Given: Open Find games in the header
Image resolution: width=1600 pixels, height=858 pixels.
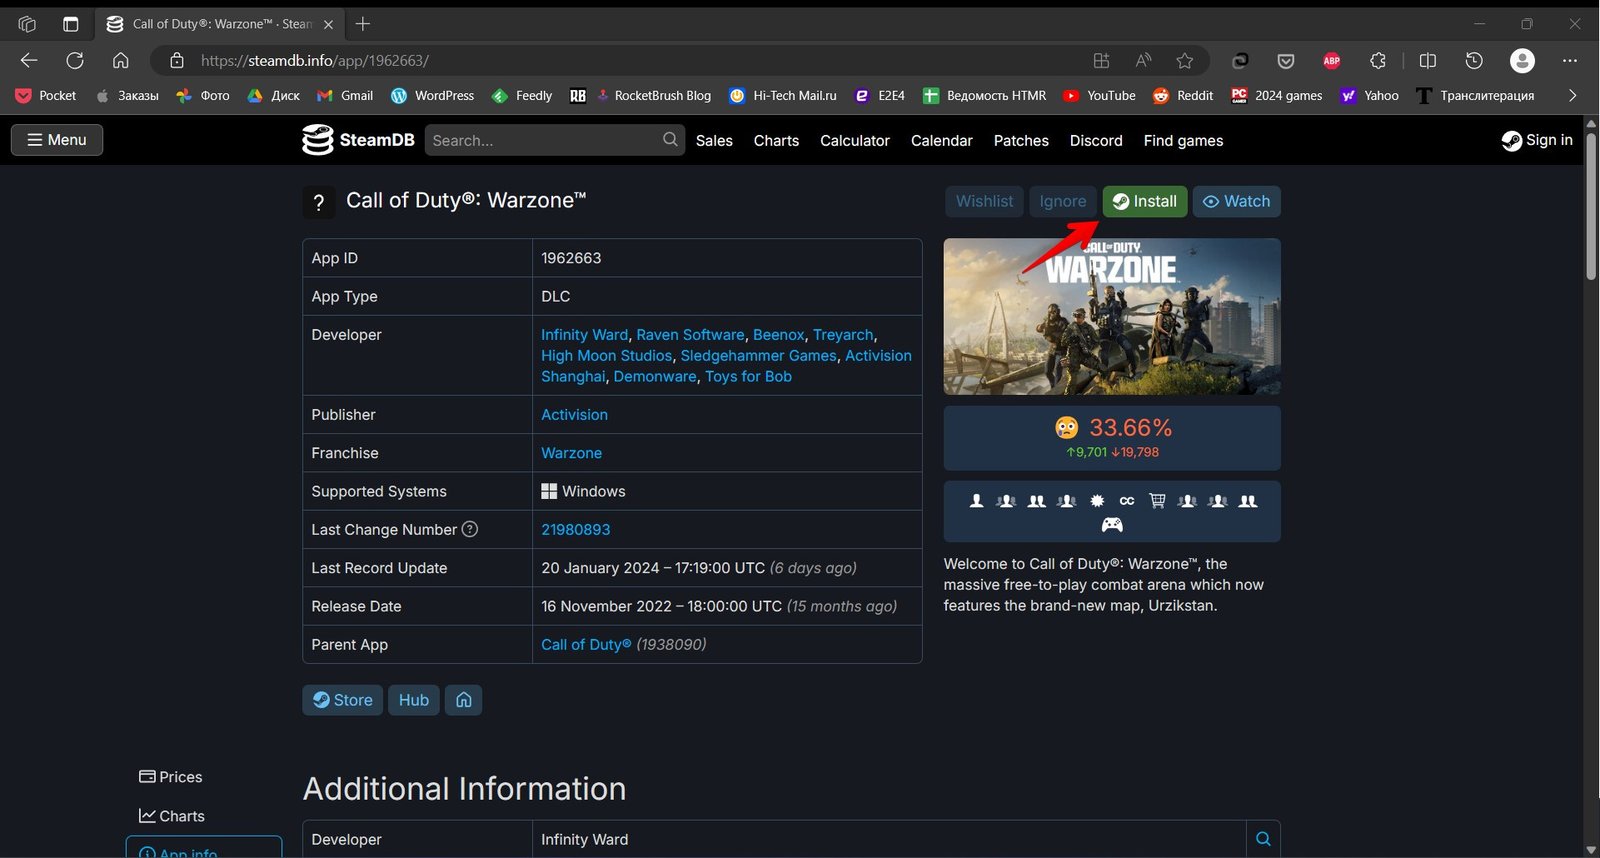Looking at the screenshot, I should coord(1183,140).
